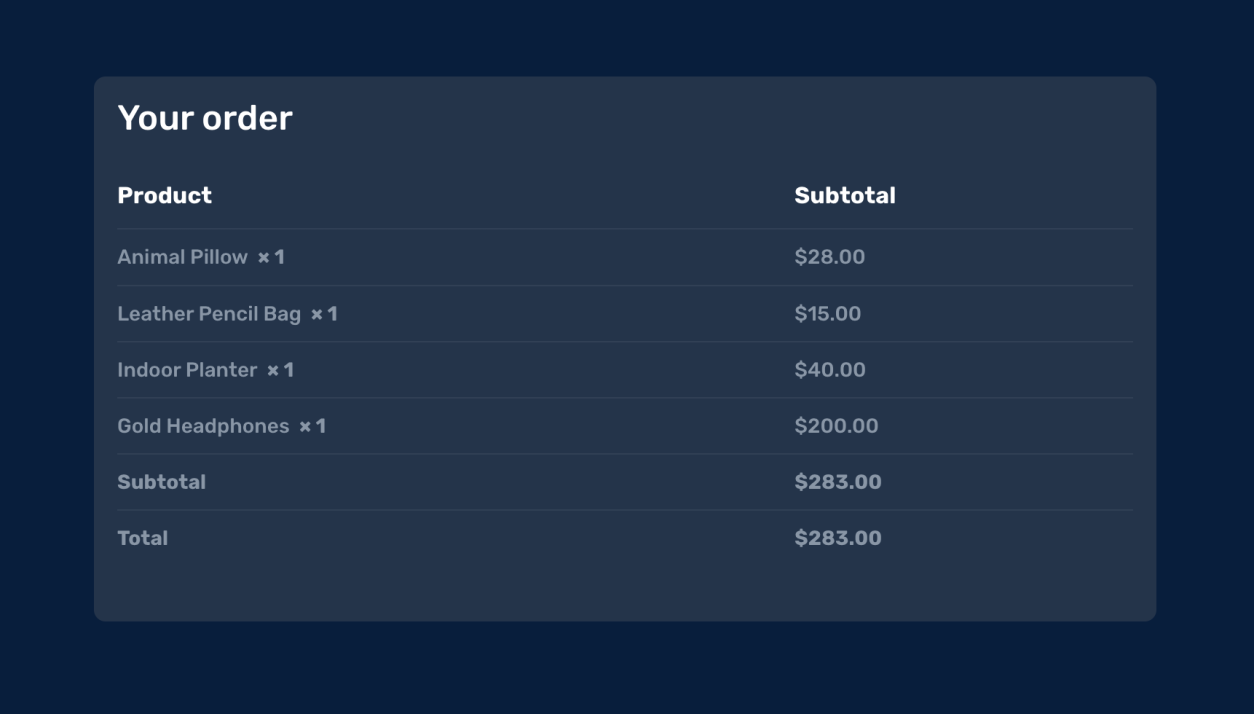This screenshot has height=714, width=1254.
Task: Select the Leather Pencil Bag product name
Action: click(208, 314)
